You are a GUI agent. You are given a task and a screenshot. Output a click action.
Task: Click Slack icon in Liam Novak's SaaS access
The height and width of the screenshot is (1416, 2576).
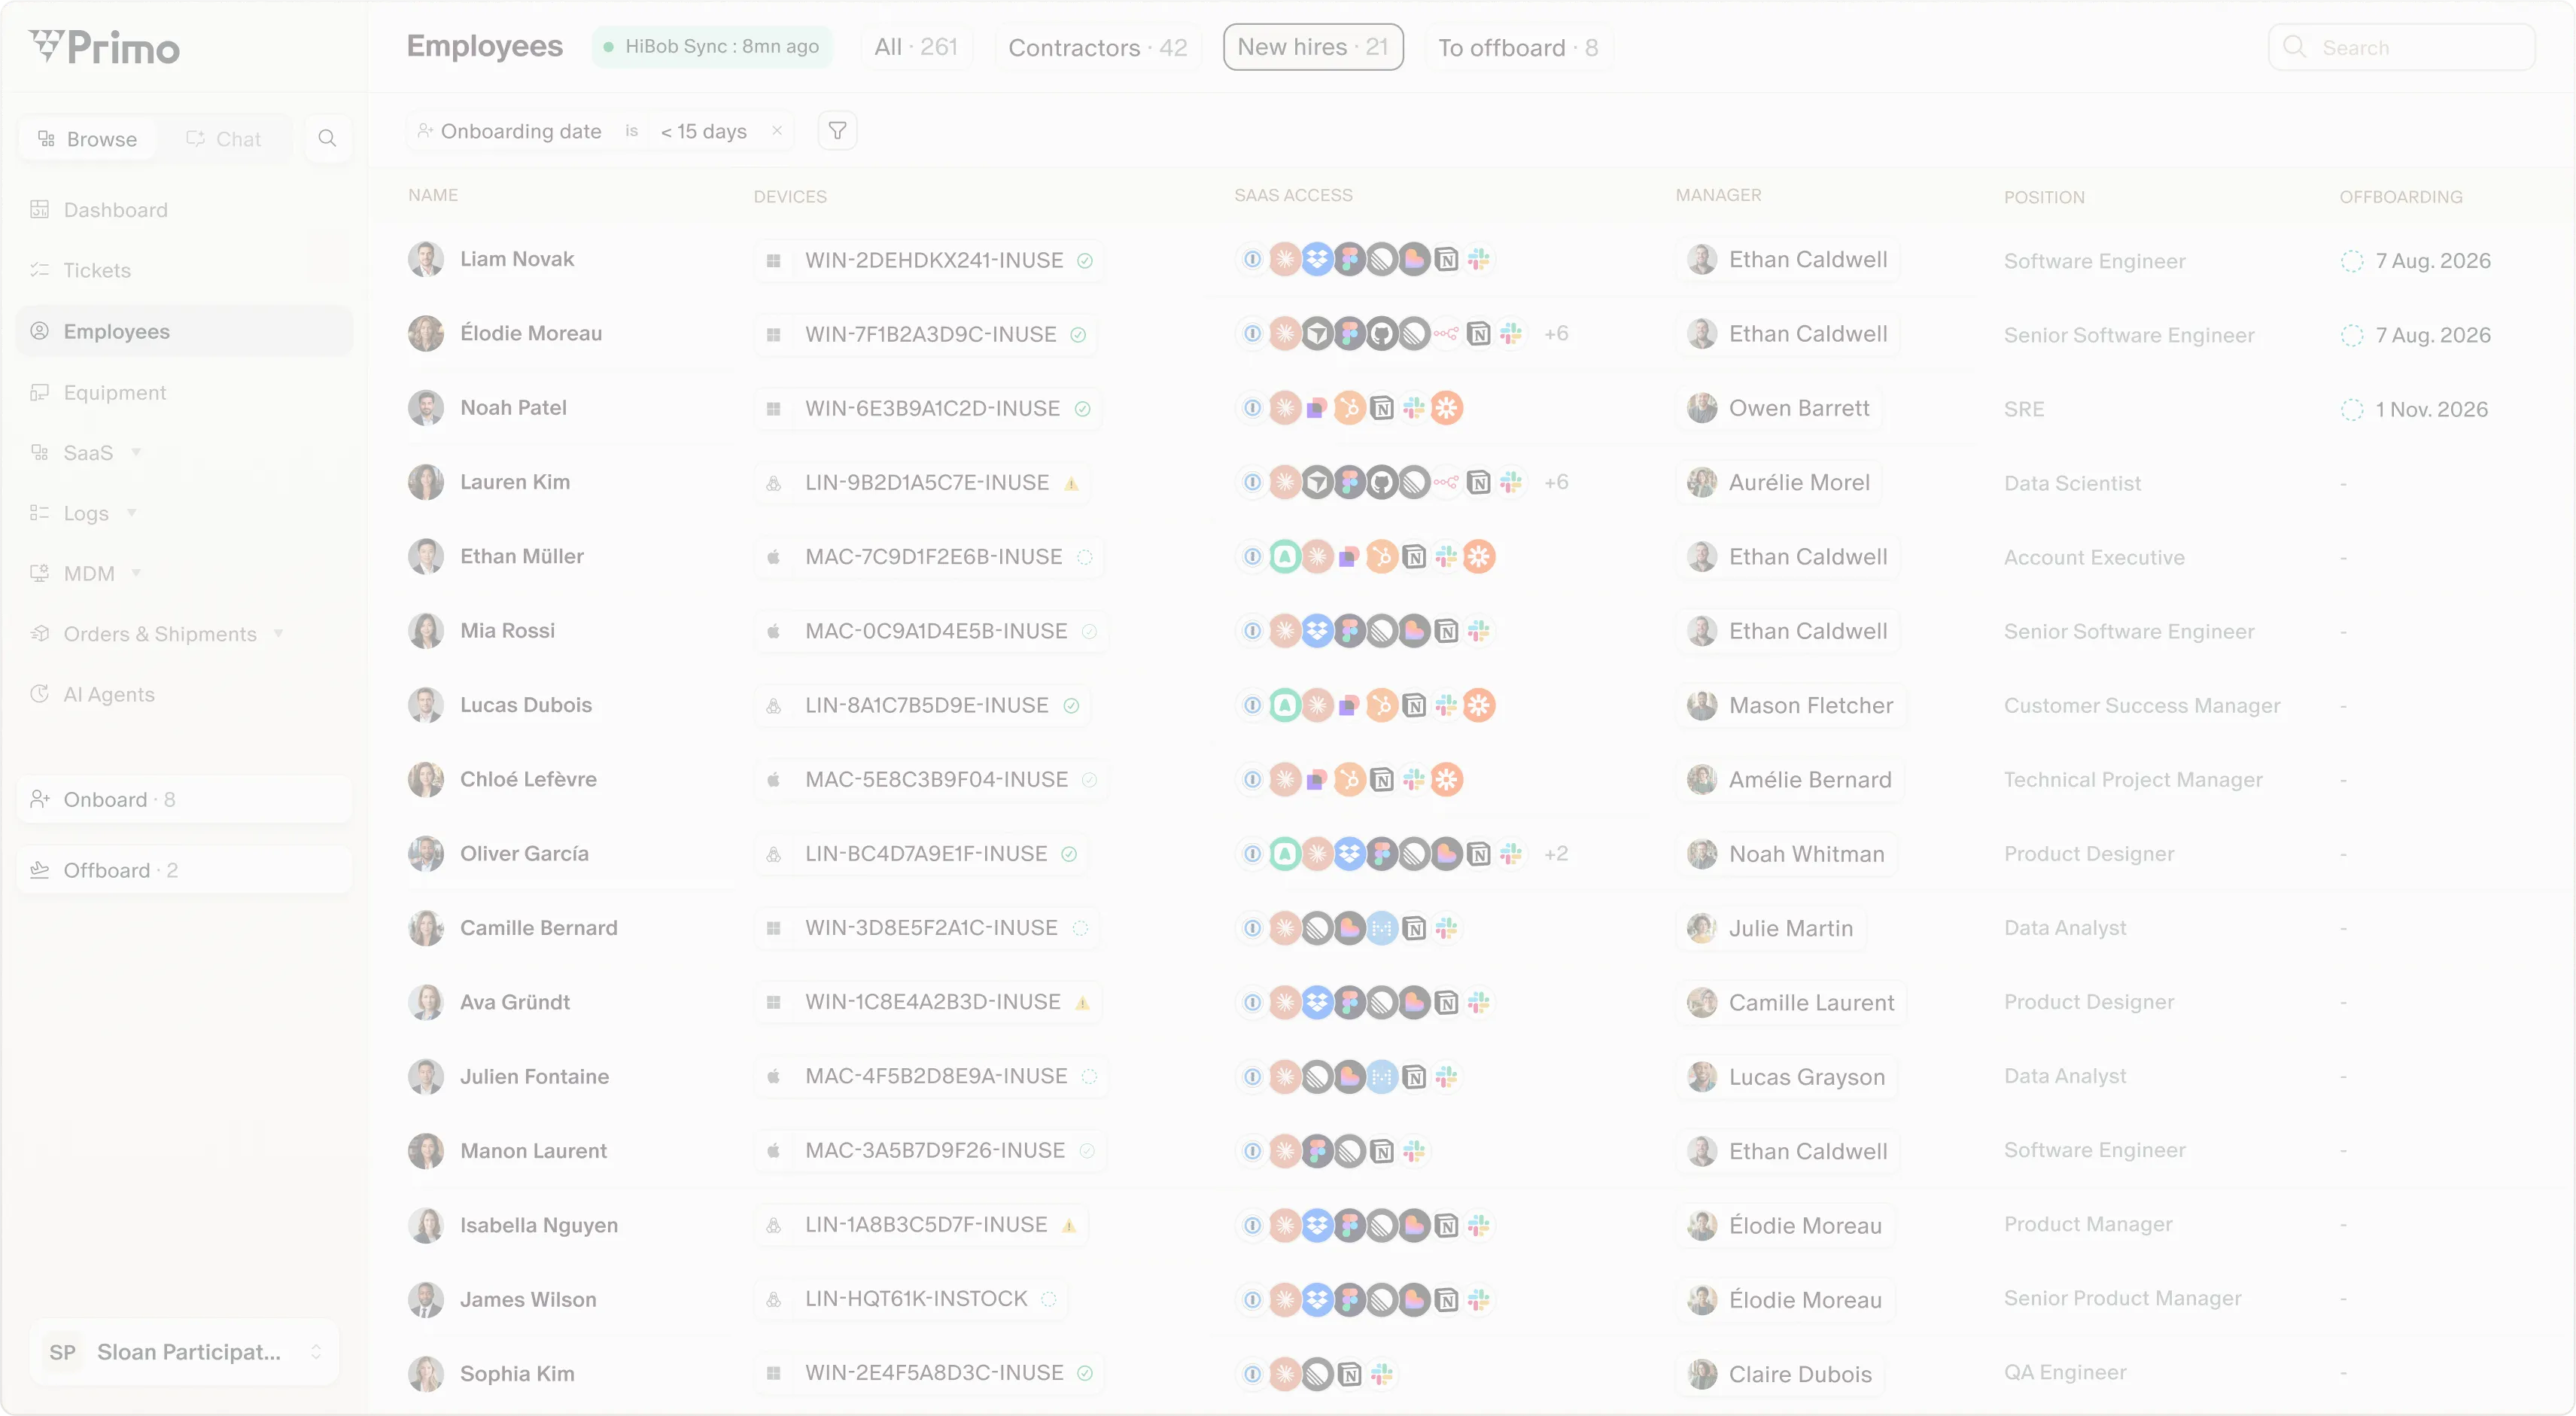tap(1479, 259)
